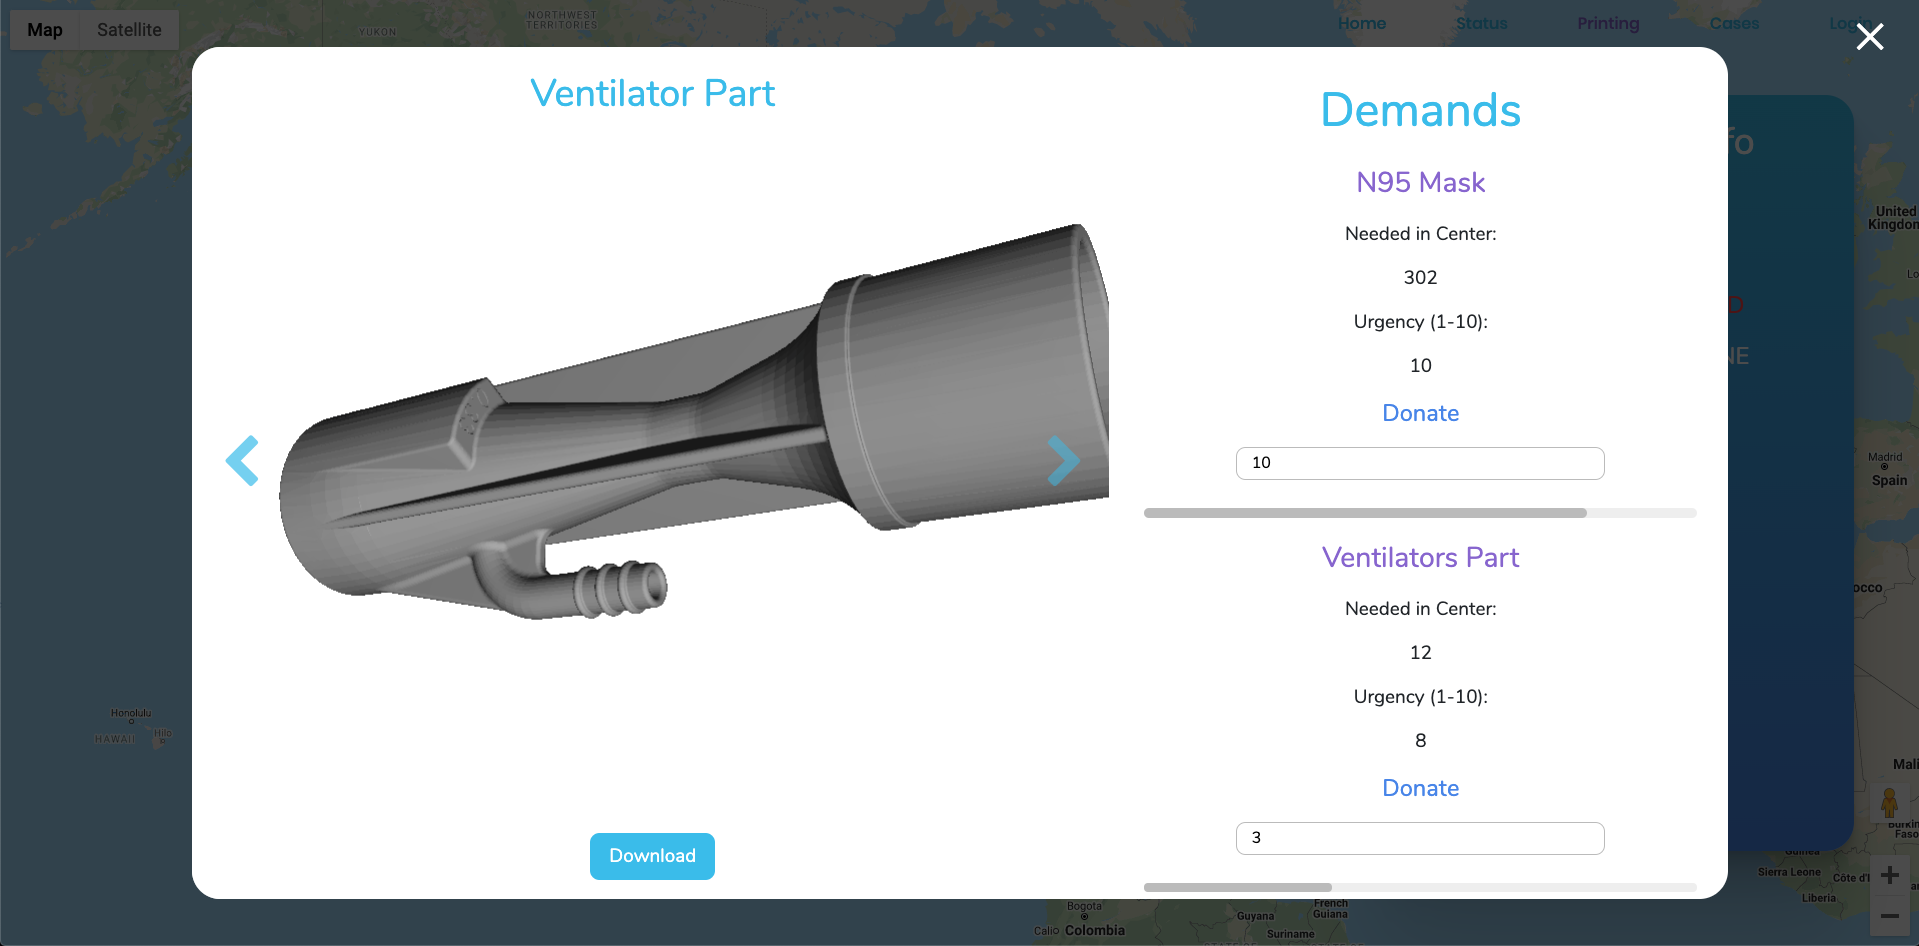This screenshot has width=1919, height=946.
Task: Focus the Ventilators Part donation amount field
Action: (1420, 838)
